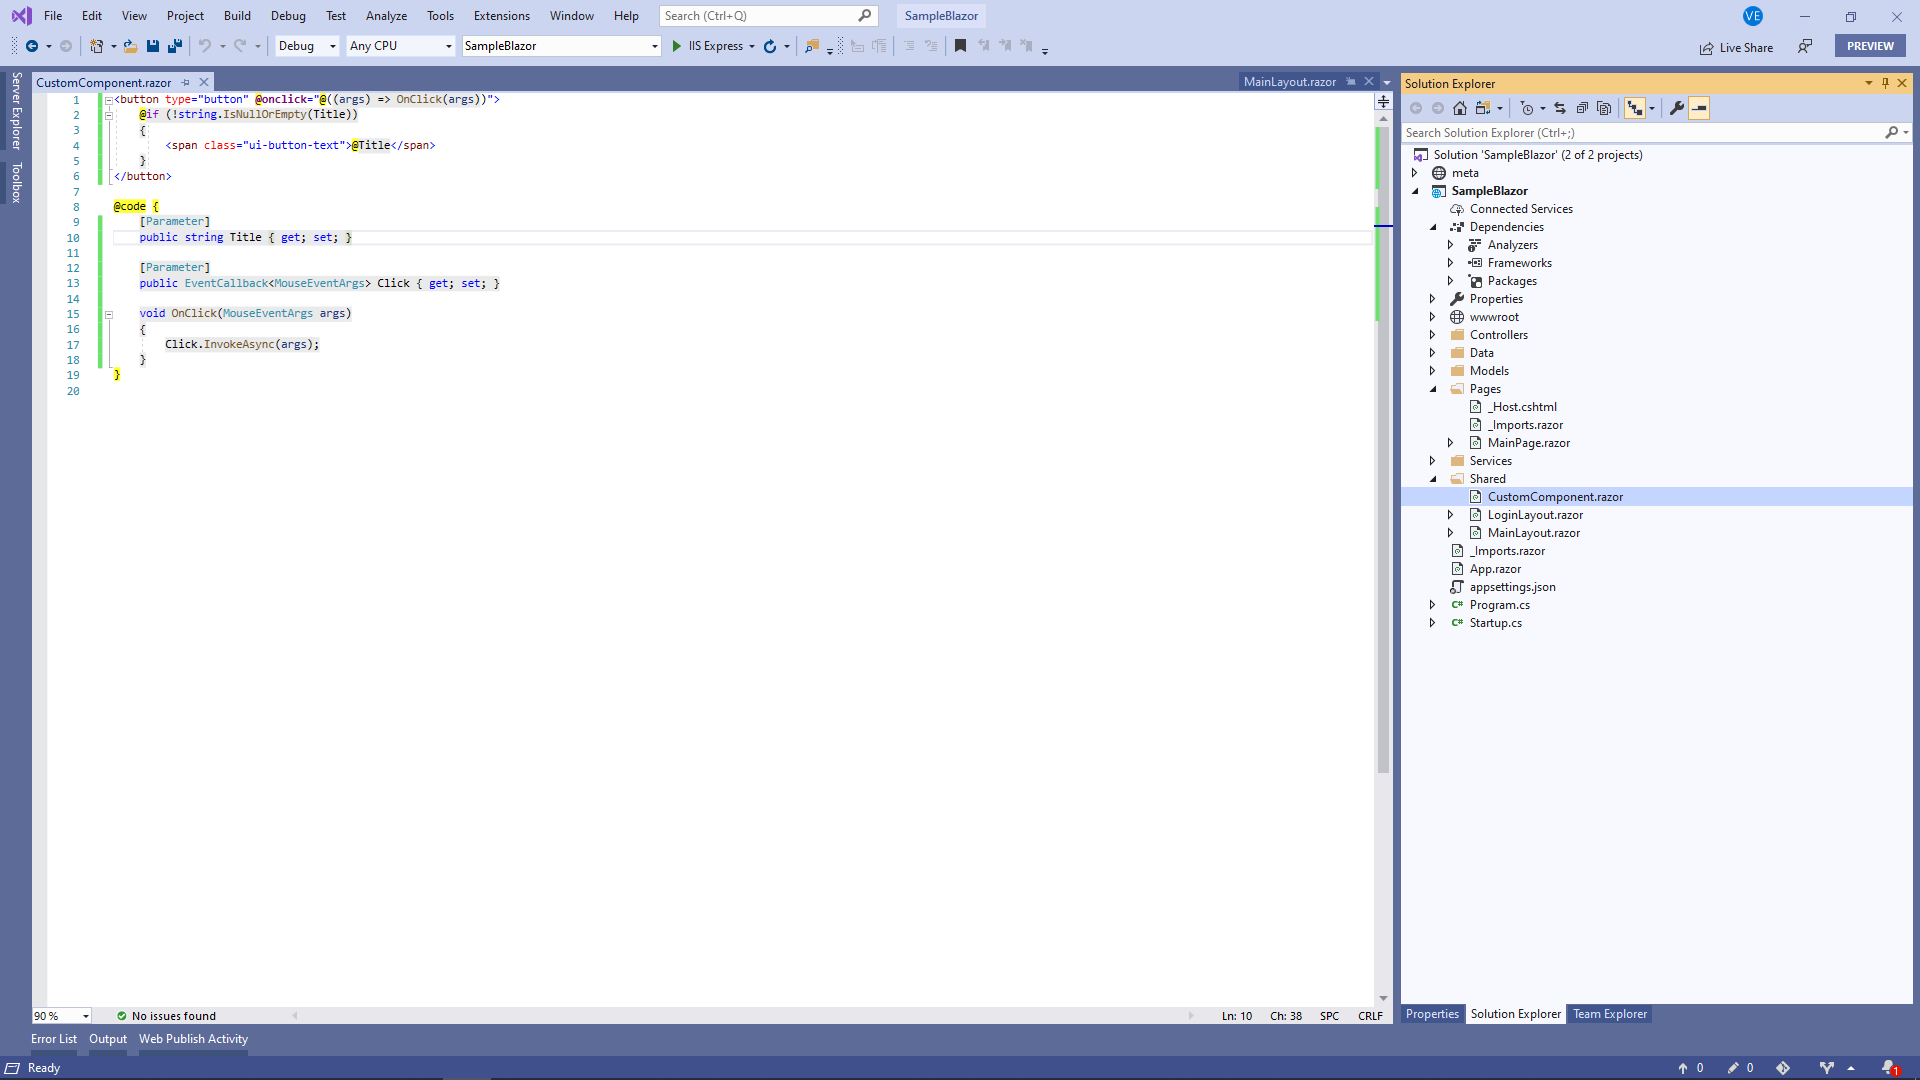Image resolution: width=1920 pixels, height=1080 pixels.
Task: Collapse the code block at line 15
Action: [108, 314]
